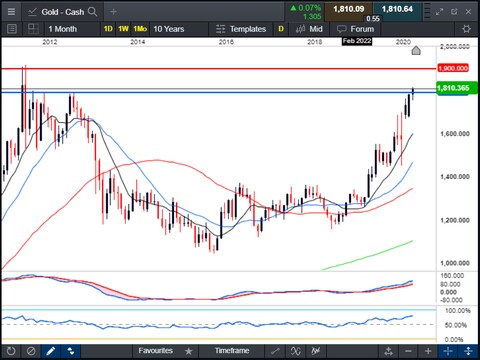Toggle the vertical scale arrows mode
The height and width of the screenshot is (360, 480).
(x=468, y=351)
